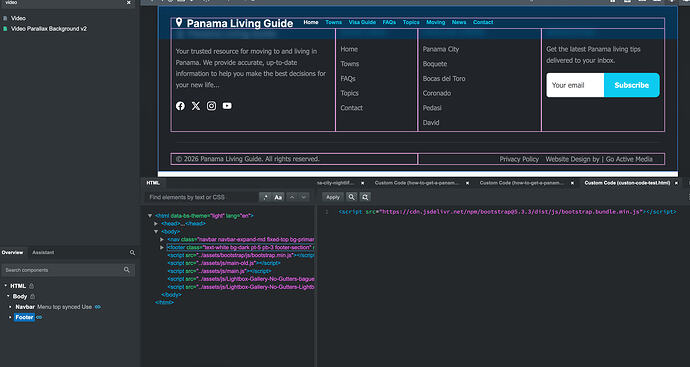Click the Boquete link in the footer
This screenshot has height=367, width=690.
coord(435,64)
